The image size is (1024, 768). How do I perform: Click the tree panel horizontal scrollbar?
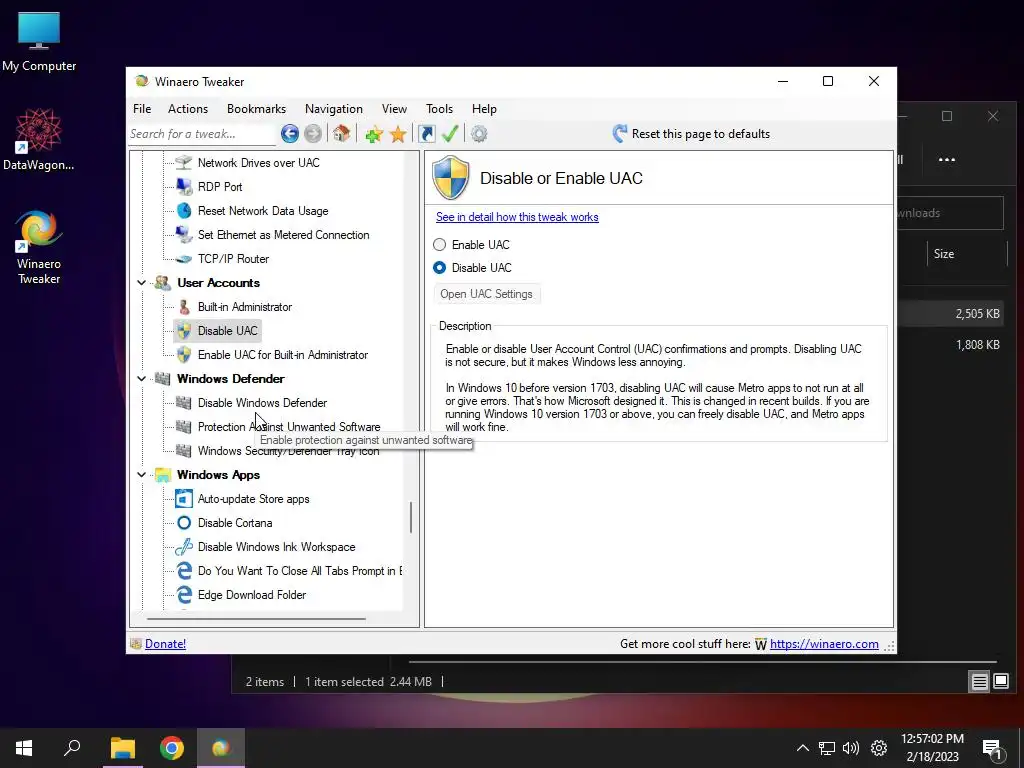click(256, 618)
